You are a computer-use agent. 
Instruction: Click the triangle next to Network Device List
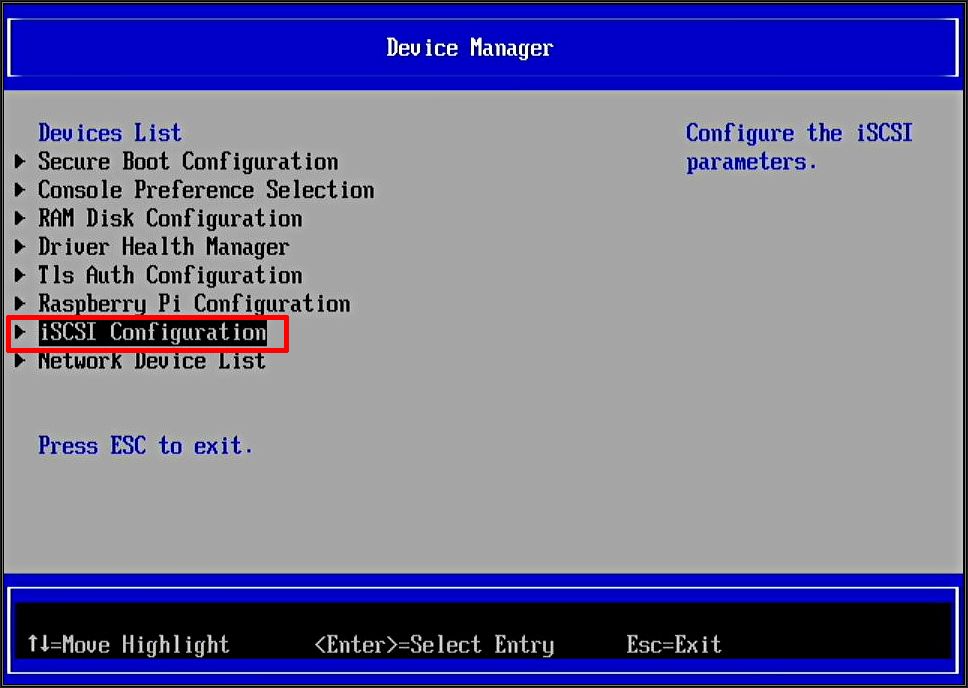coord(20,361)
